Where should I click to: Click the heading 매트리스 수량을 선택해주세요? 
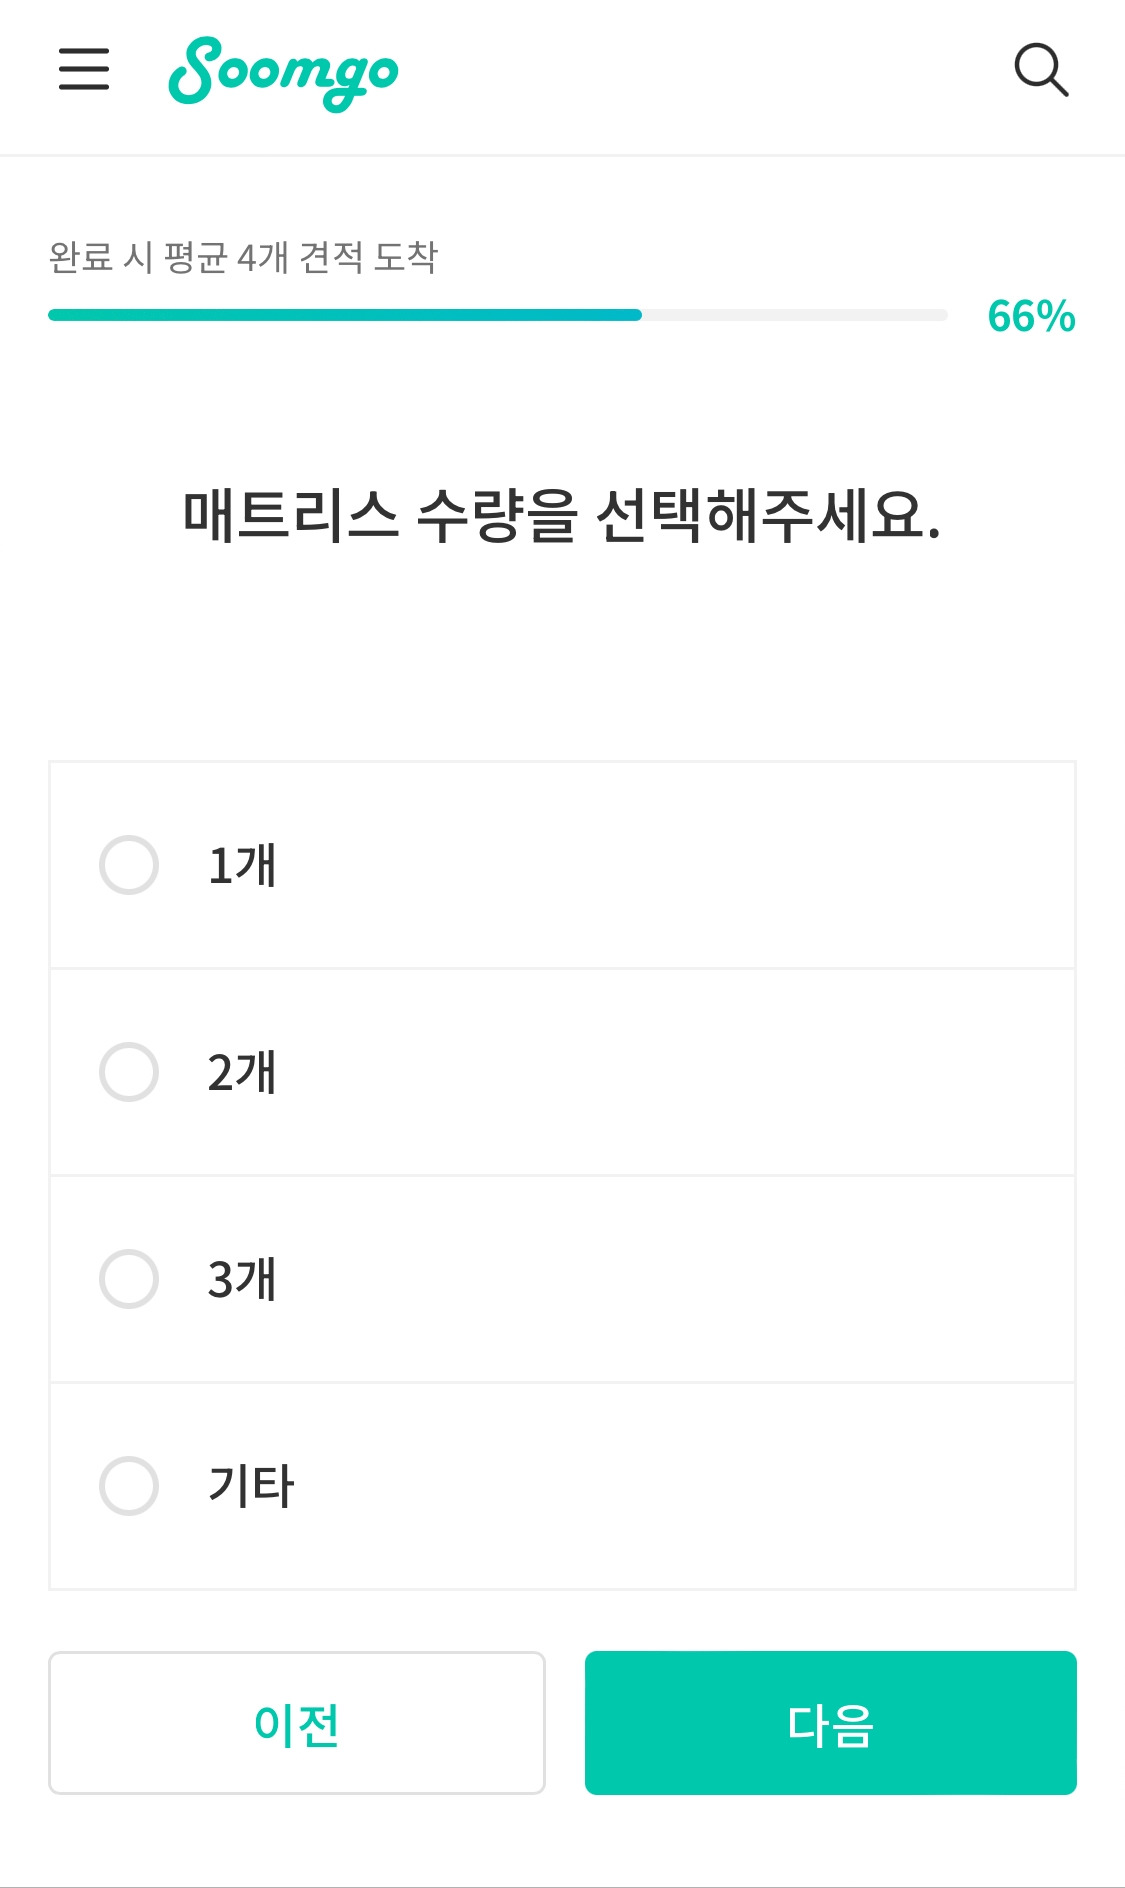(x=562, y=516)
